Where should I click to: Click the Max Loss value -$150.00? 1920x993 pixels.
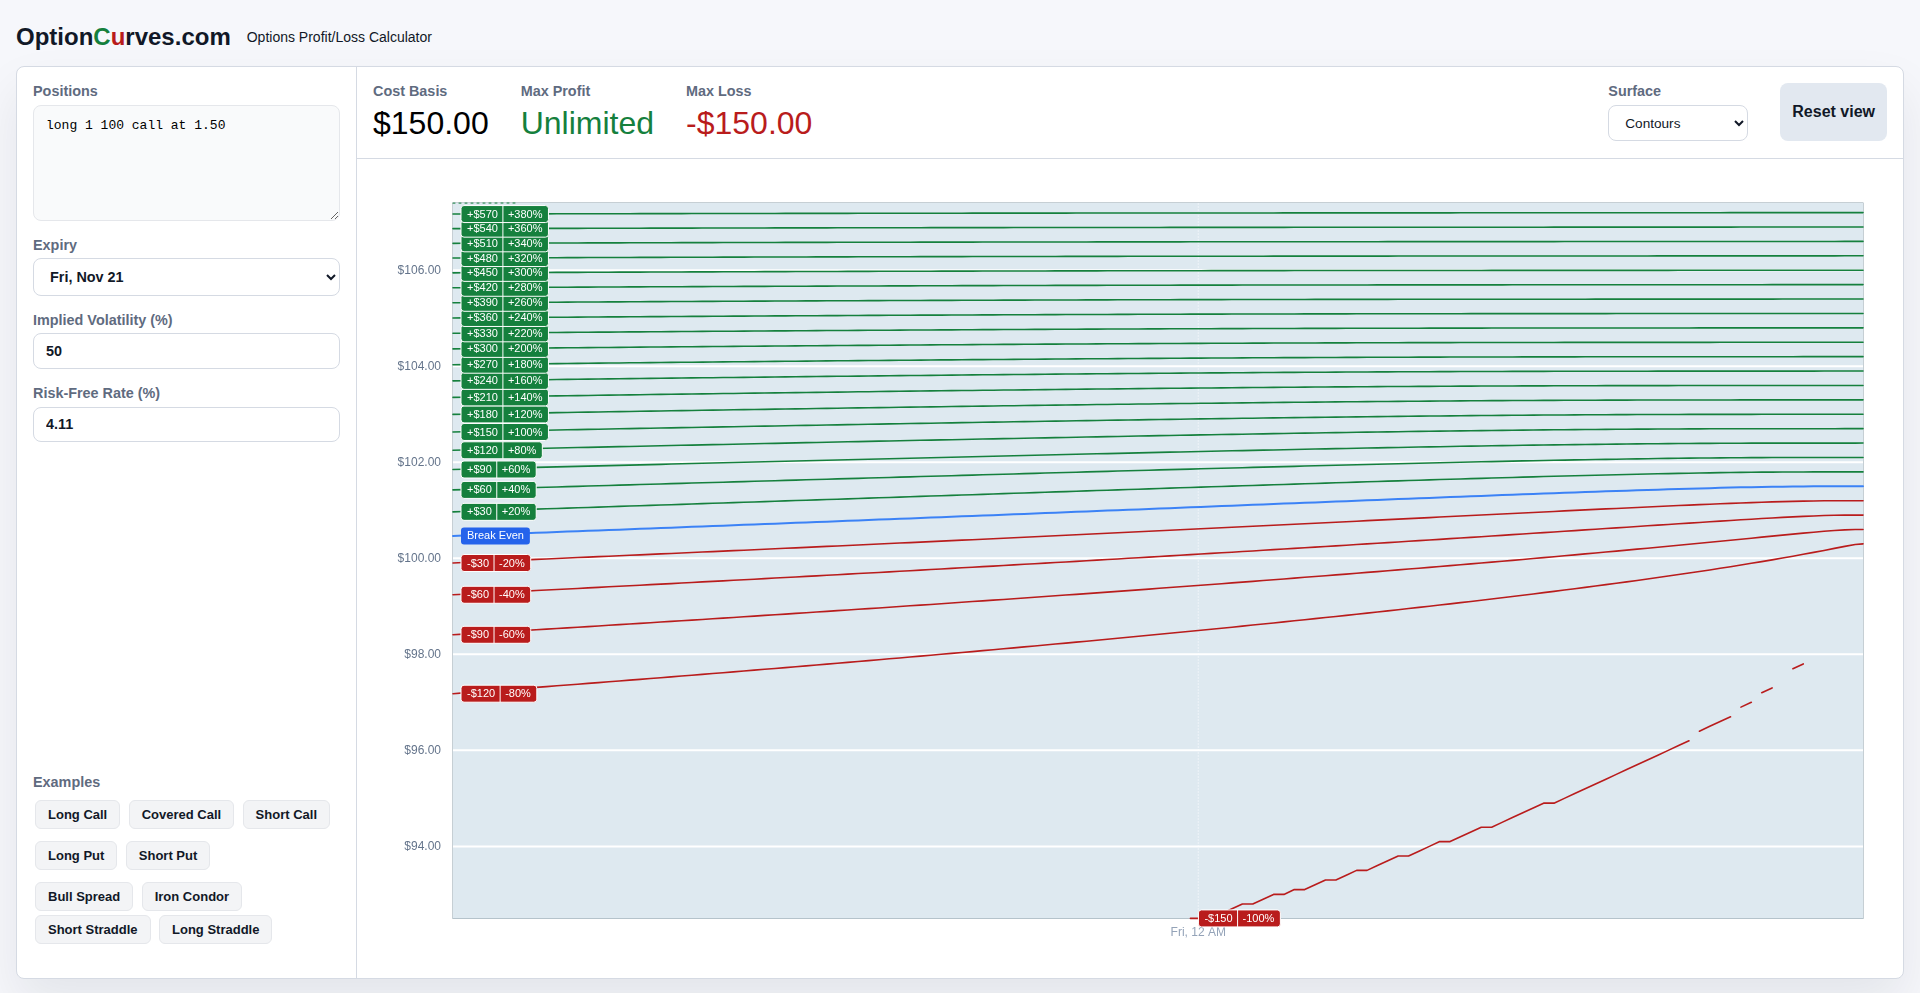point(749,123)
